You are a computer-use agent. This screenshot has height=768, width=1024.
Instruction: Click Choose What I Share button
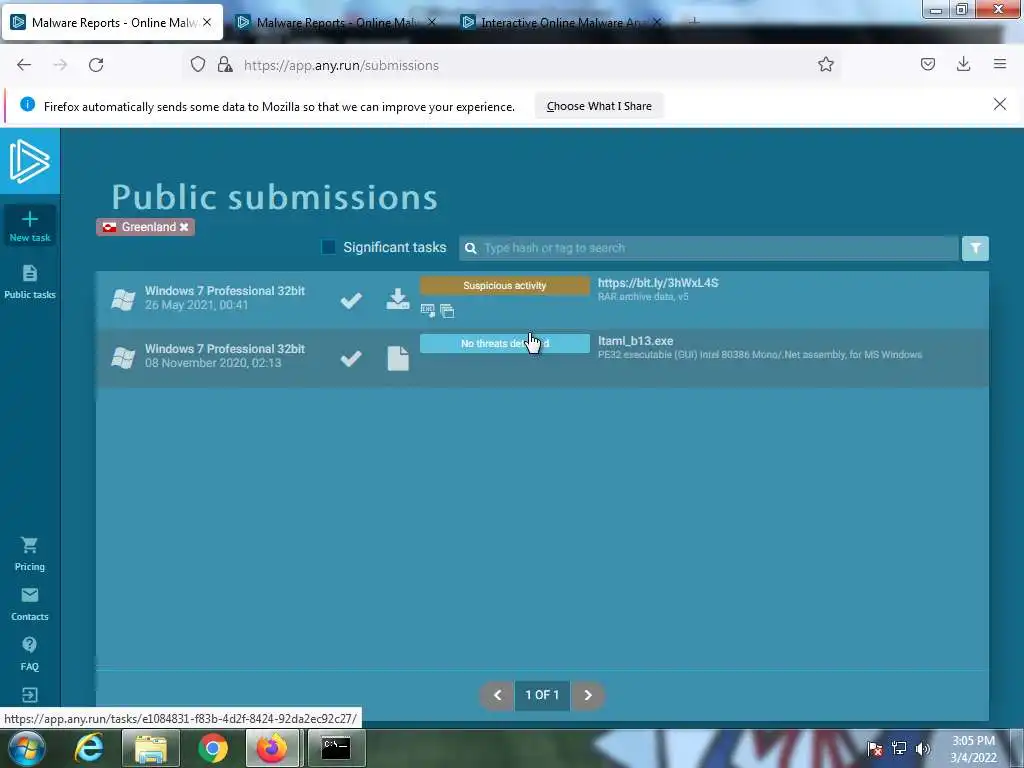point(599,106)
